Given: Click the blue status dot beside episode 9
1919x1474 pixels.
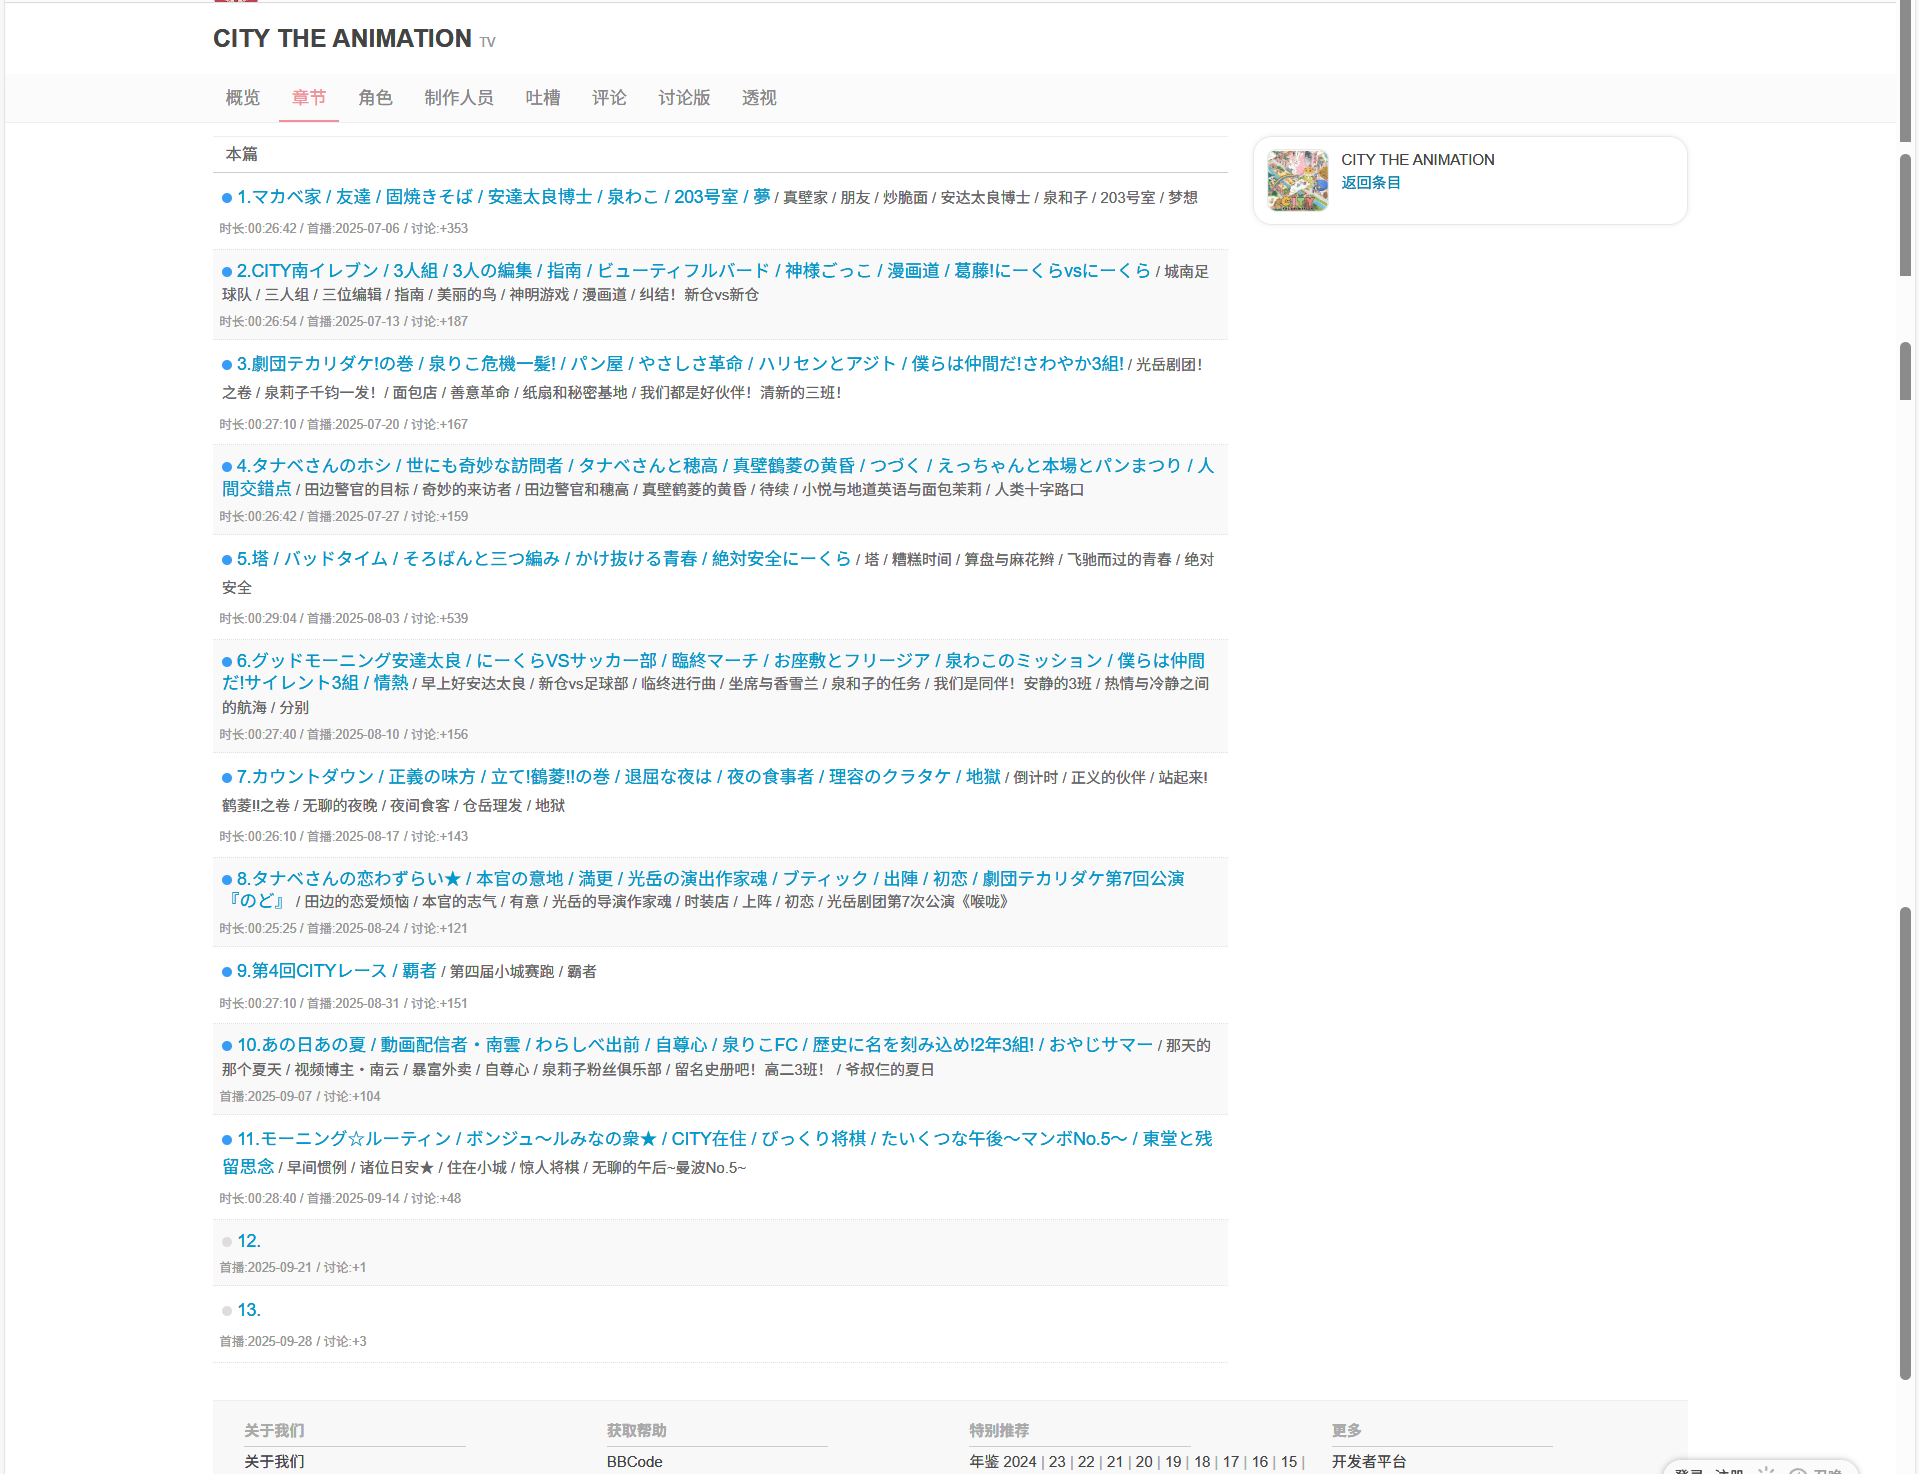Looking at the screenshot, I should [x=227, y=972].
